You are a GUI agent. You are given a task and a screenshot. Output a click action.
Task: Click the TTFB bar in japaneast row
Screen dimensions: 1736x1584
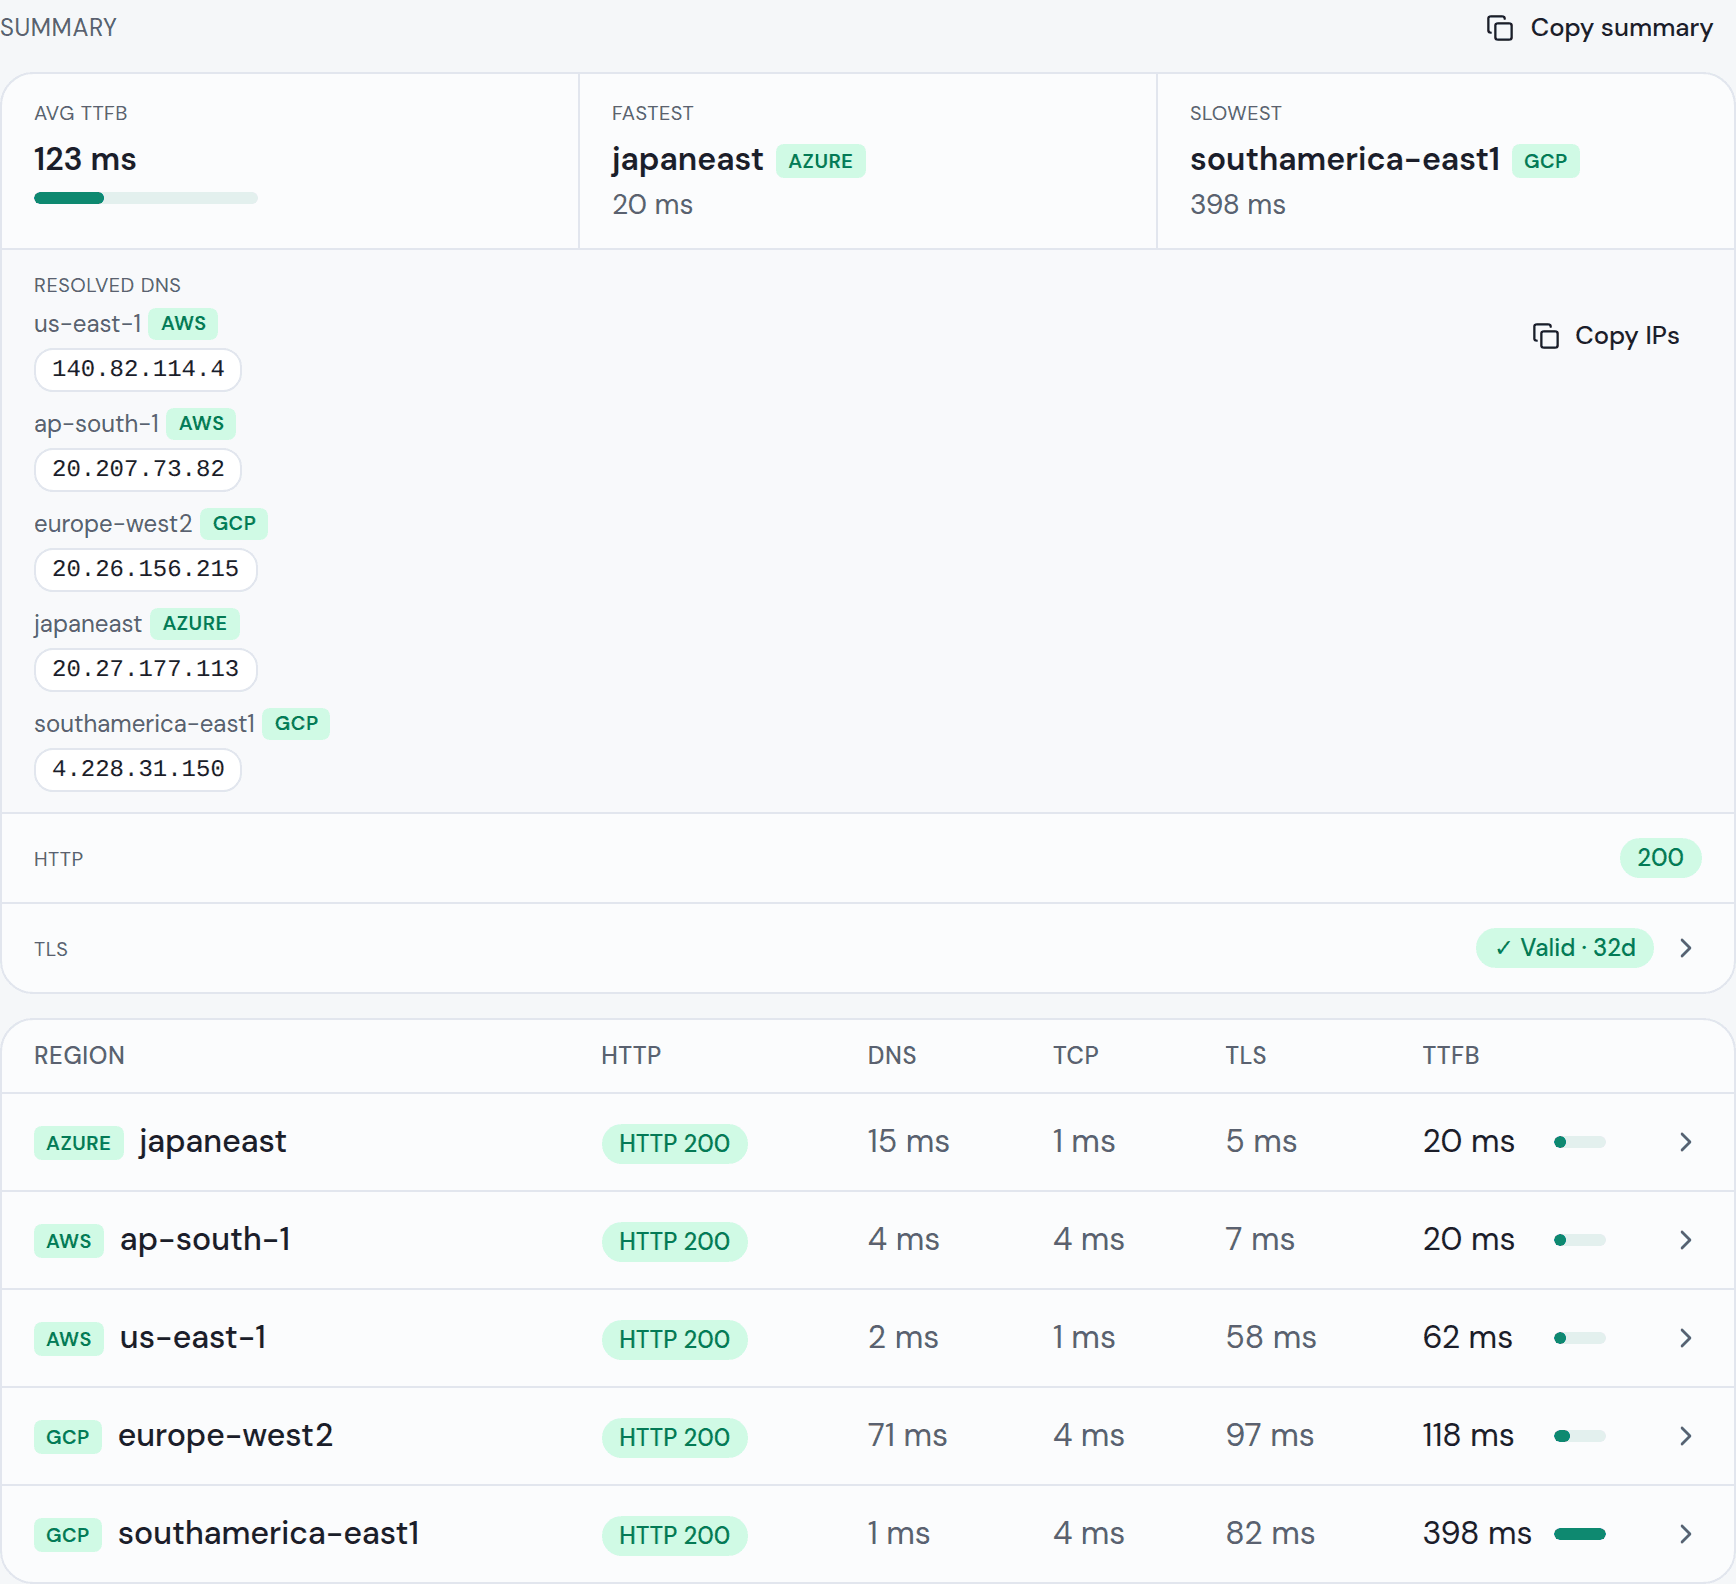[x=1580, y=1142]
